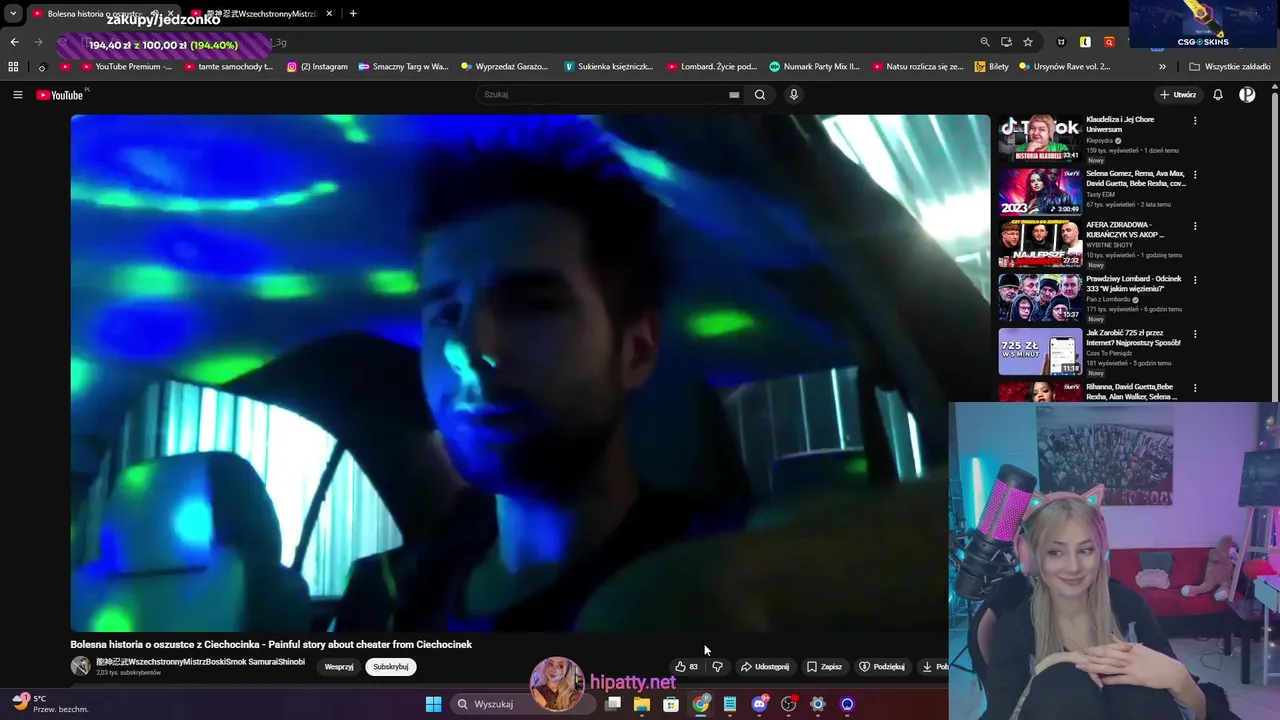Open the (2) Instagram bookmark
1280x720 pixels.
(x=317, y=67)
